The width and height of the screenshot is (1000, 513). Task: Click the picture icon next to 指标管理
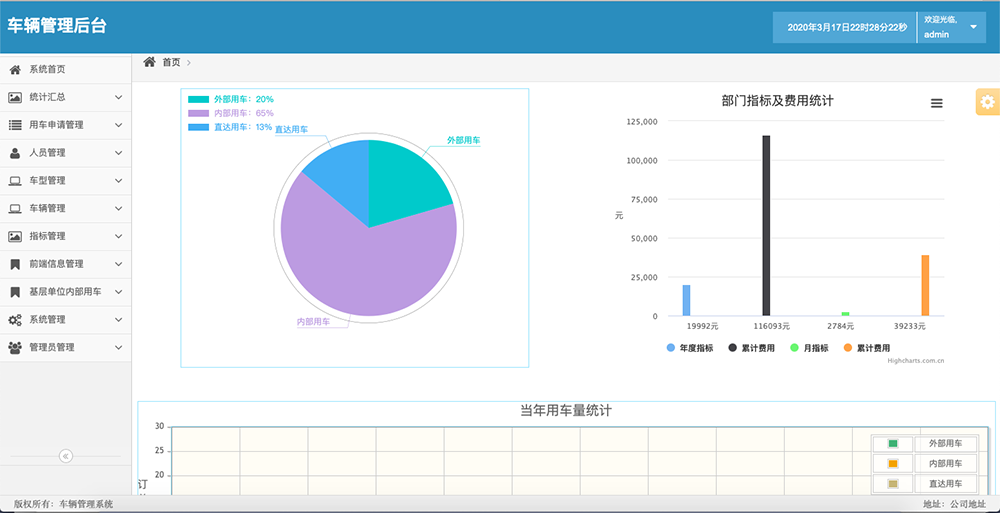pos(15,236)
